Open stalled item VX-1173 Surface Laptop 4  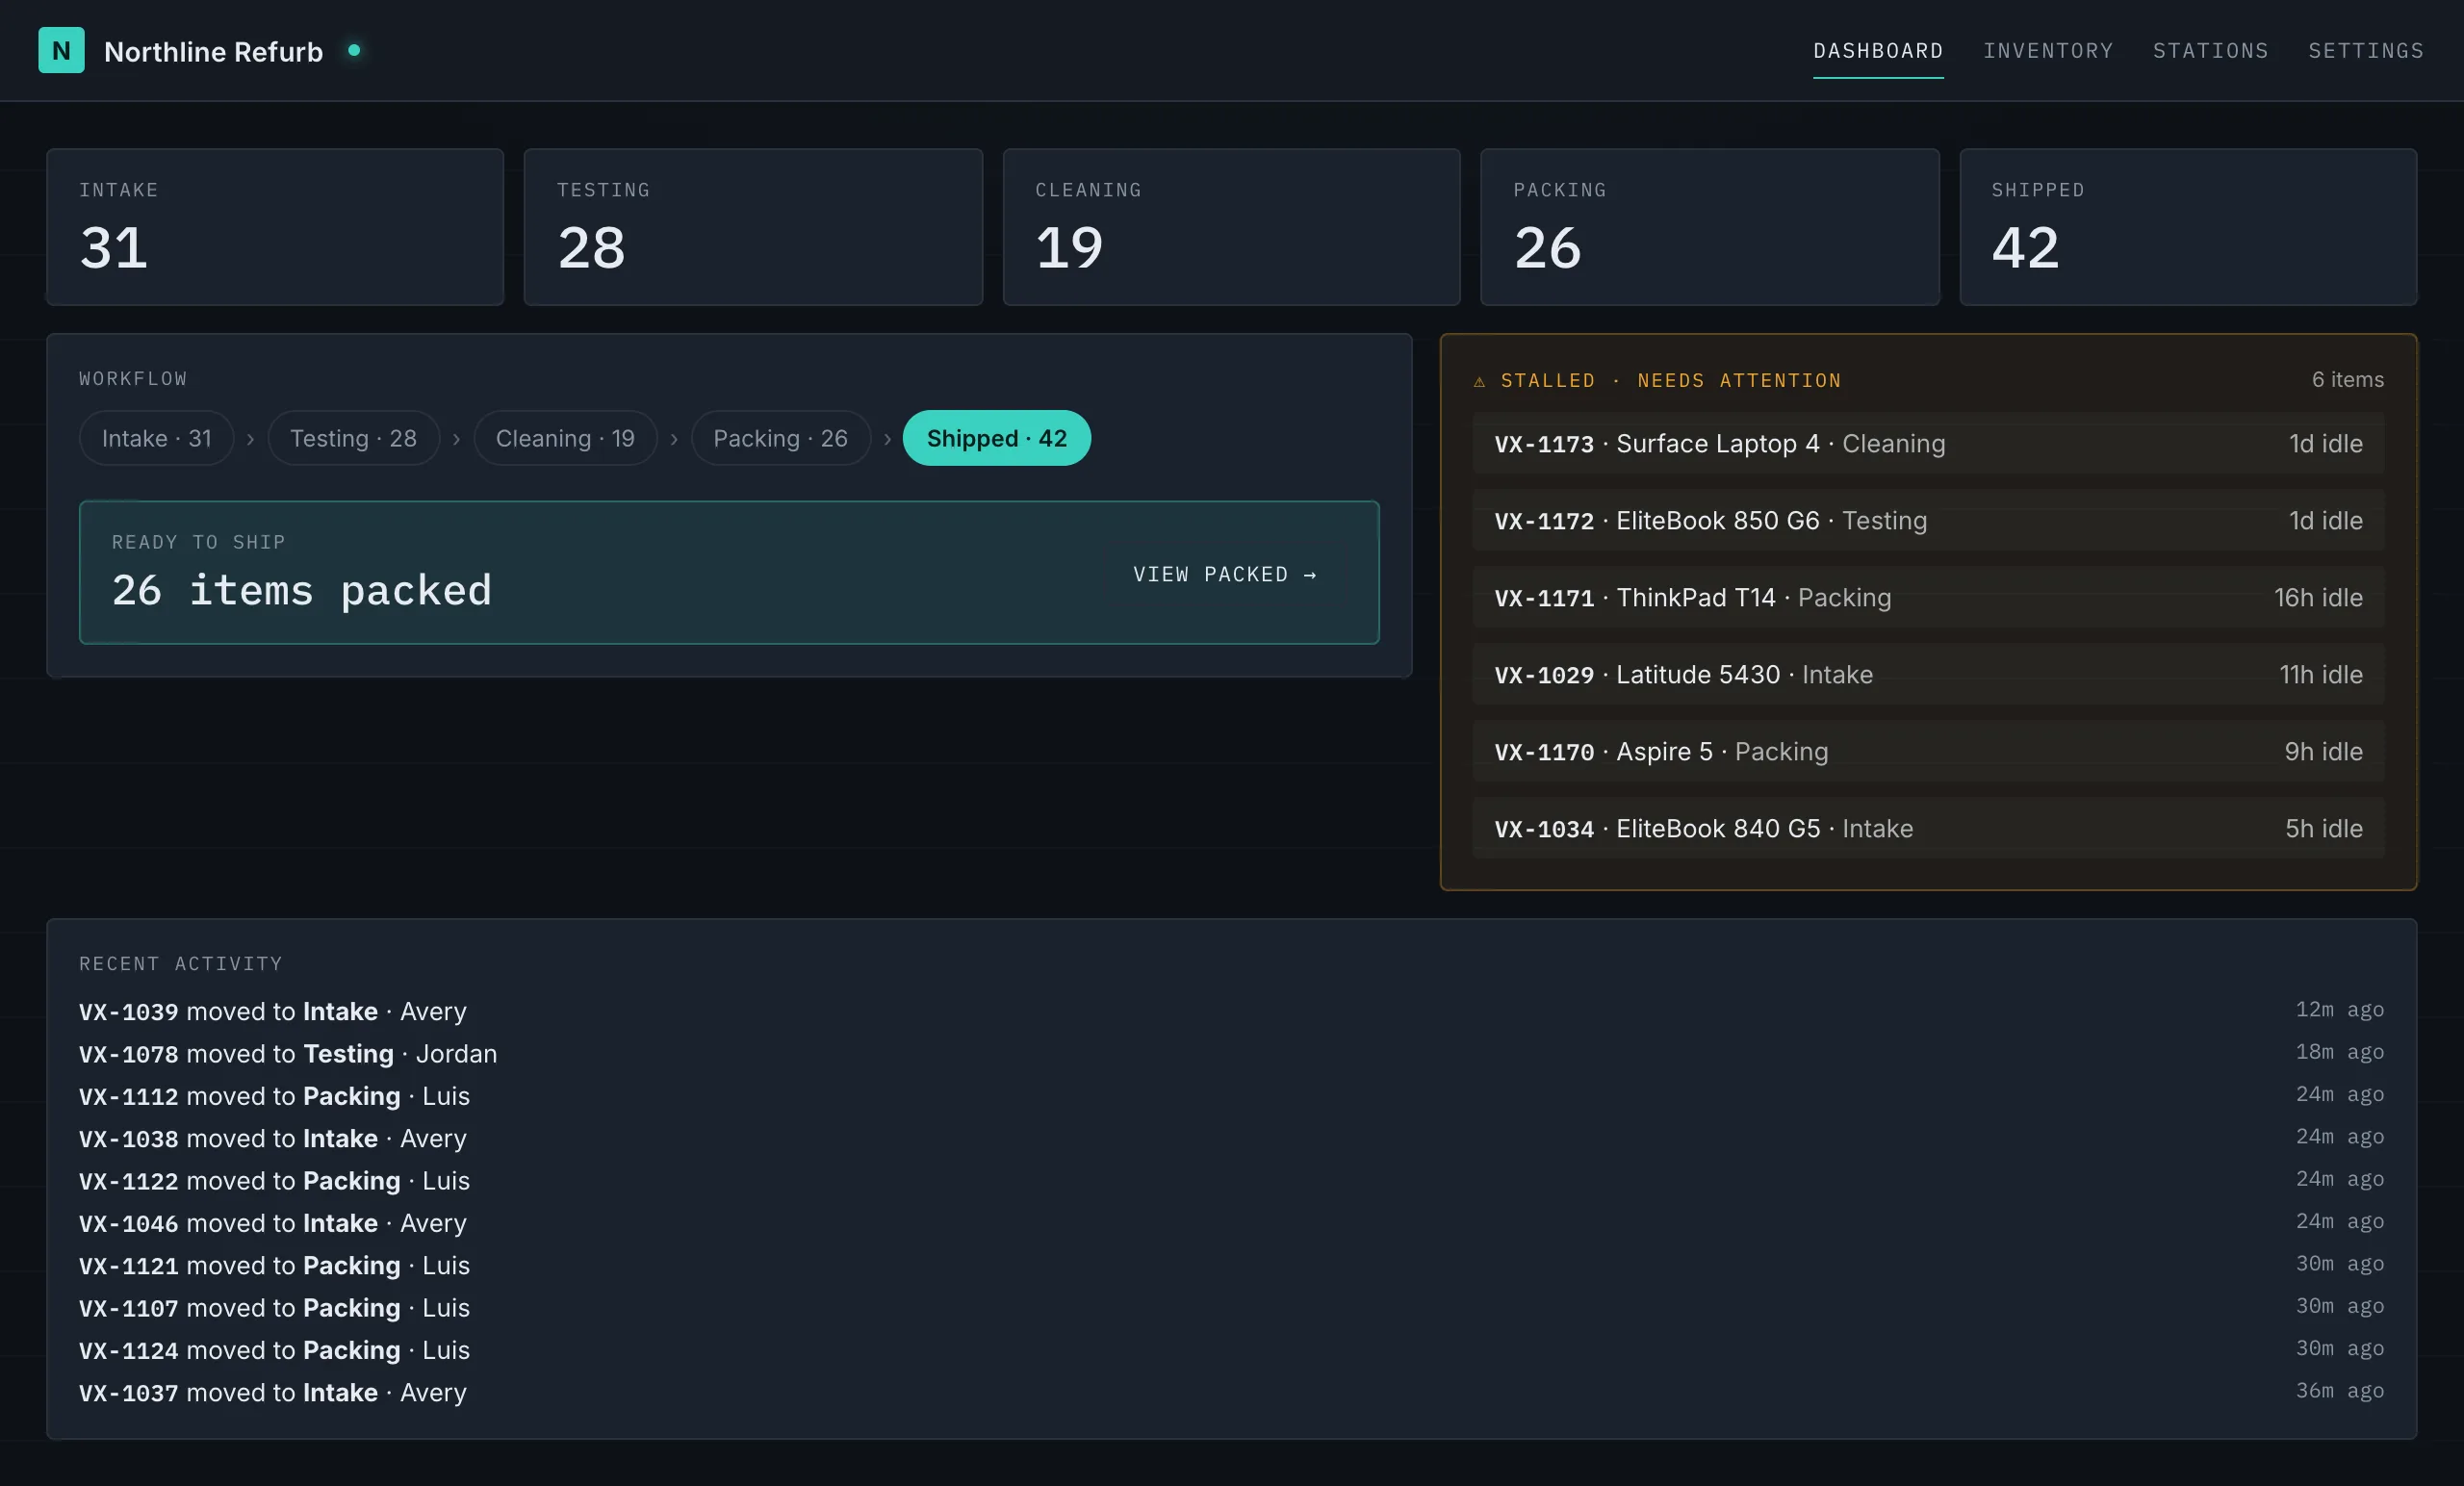(1928, 443)
